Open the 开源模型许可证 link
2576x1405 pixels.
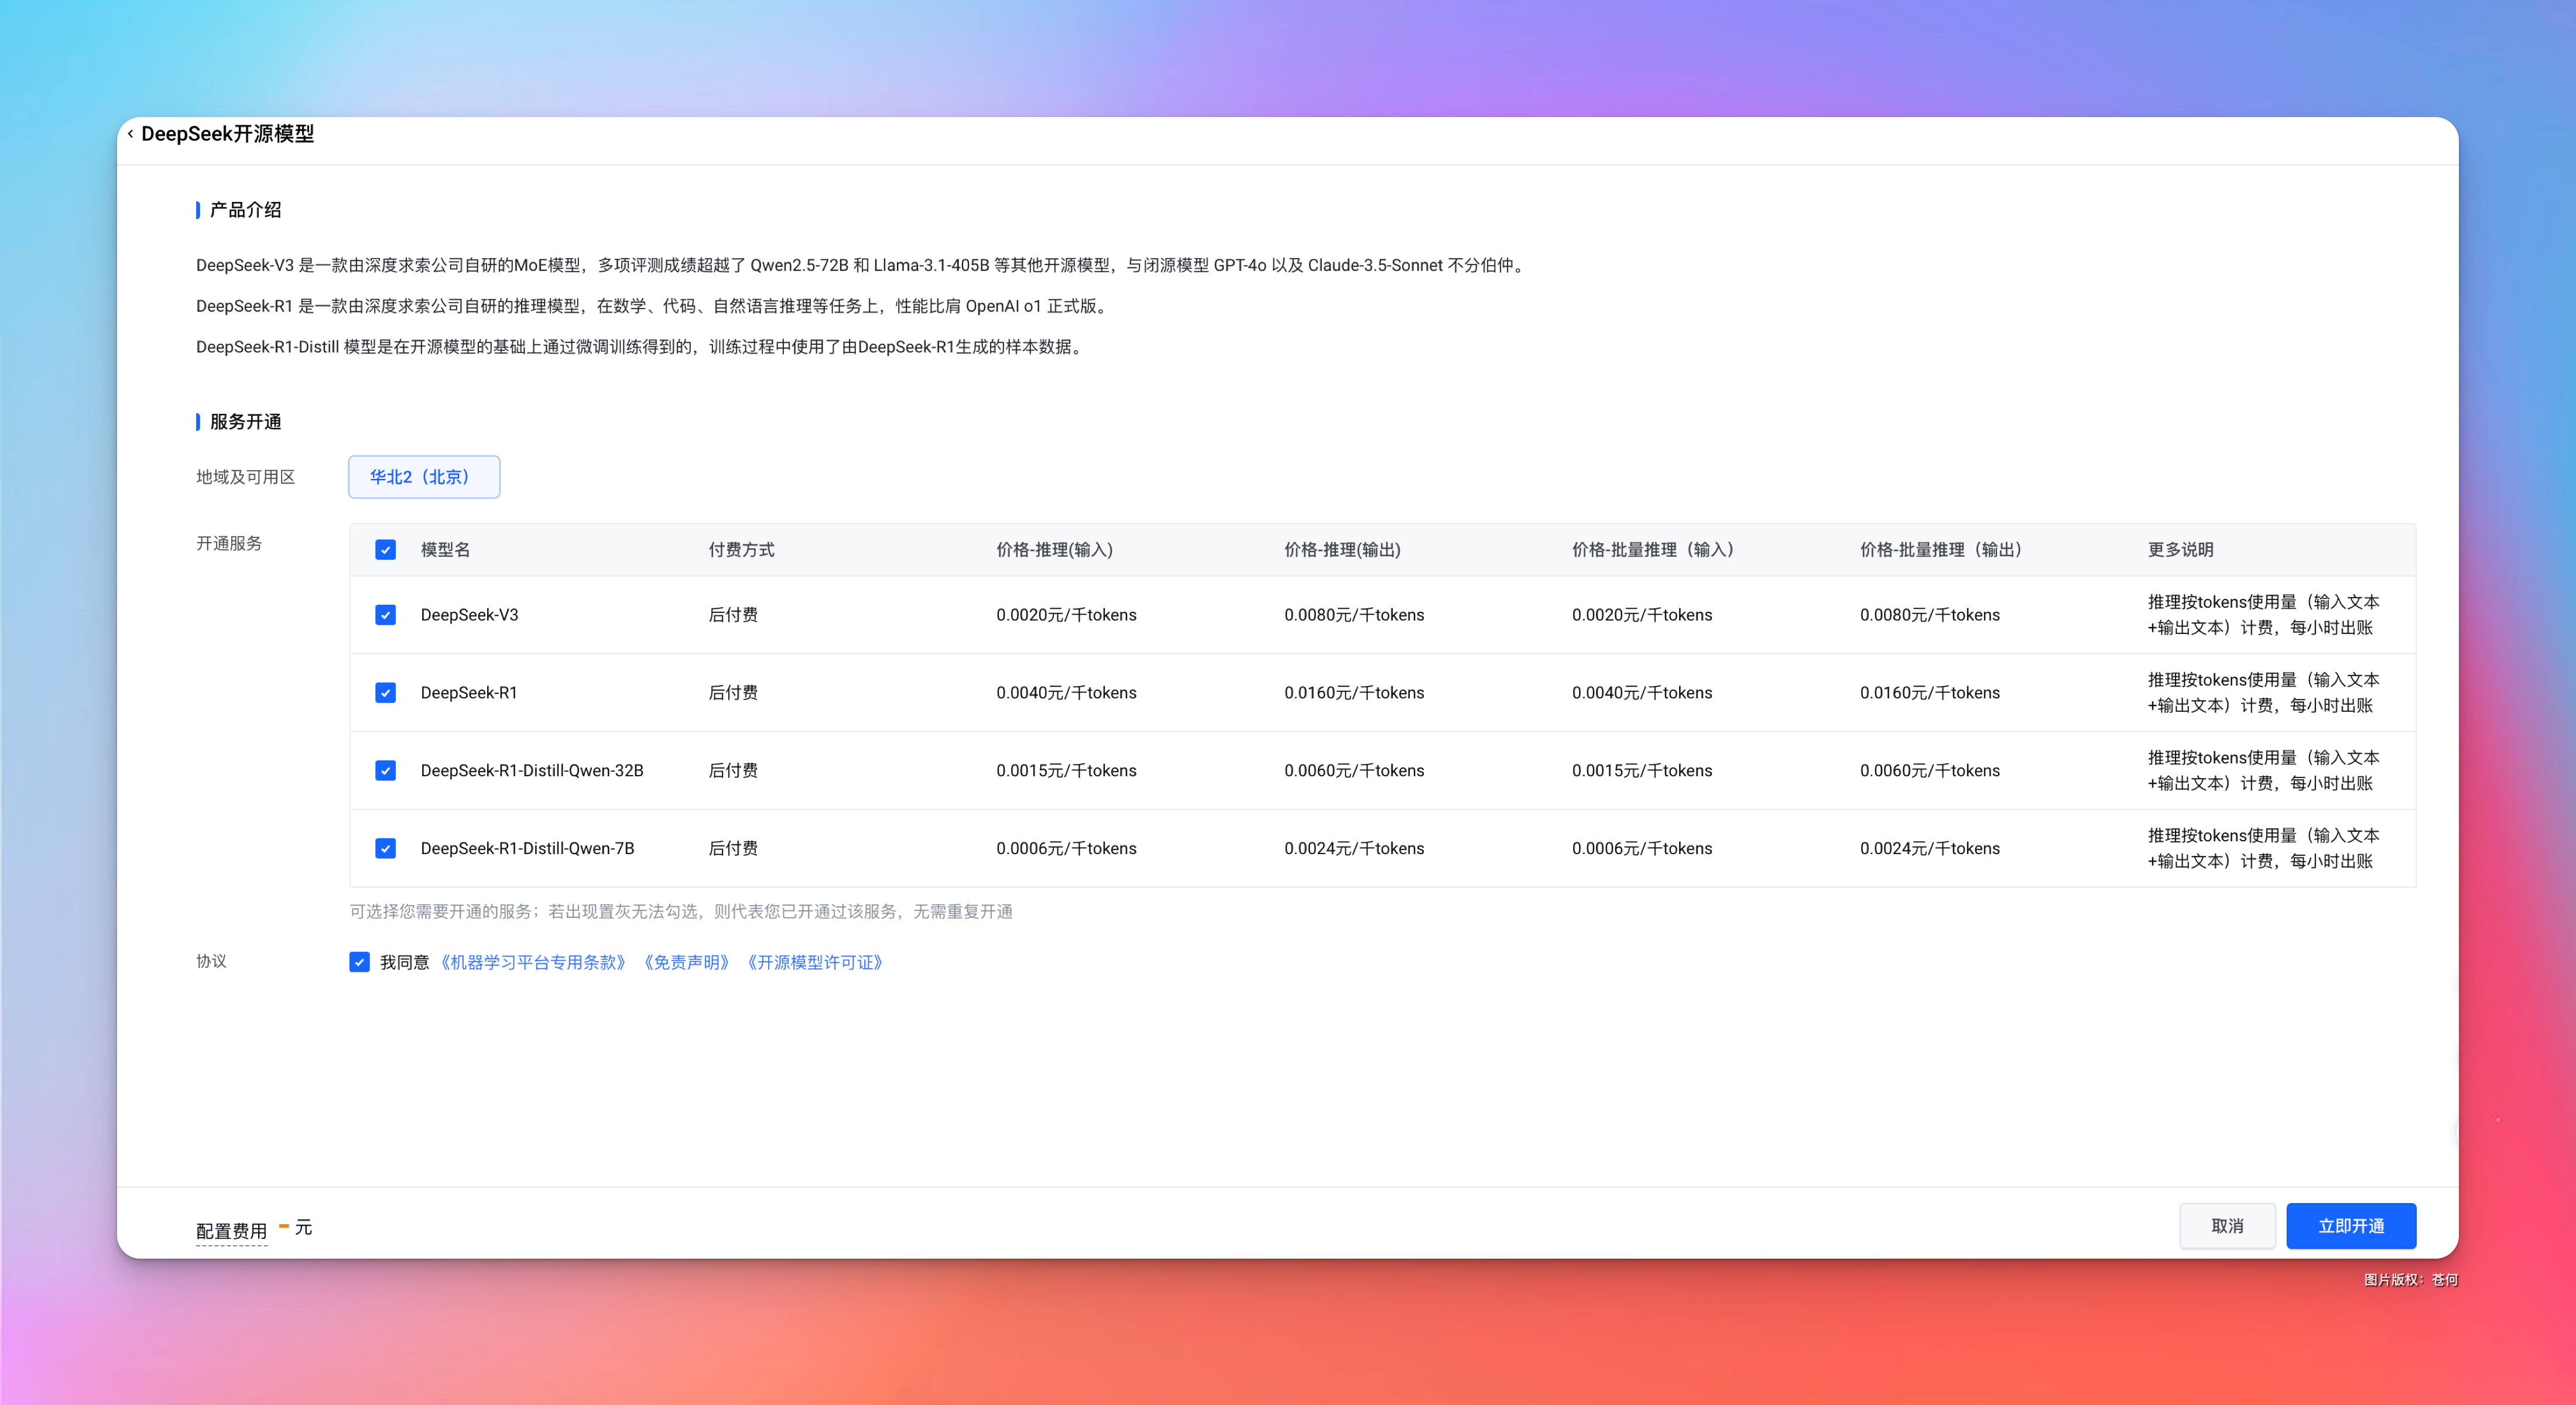coord(815,962)
